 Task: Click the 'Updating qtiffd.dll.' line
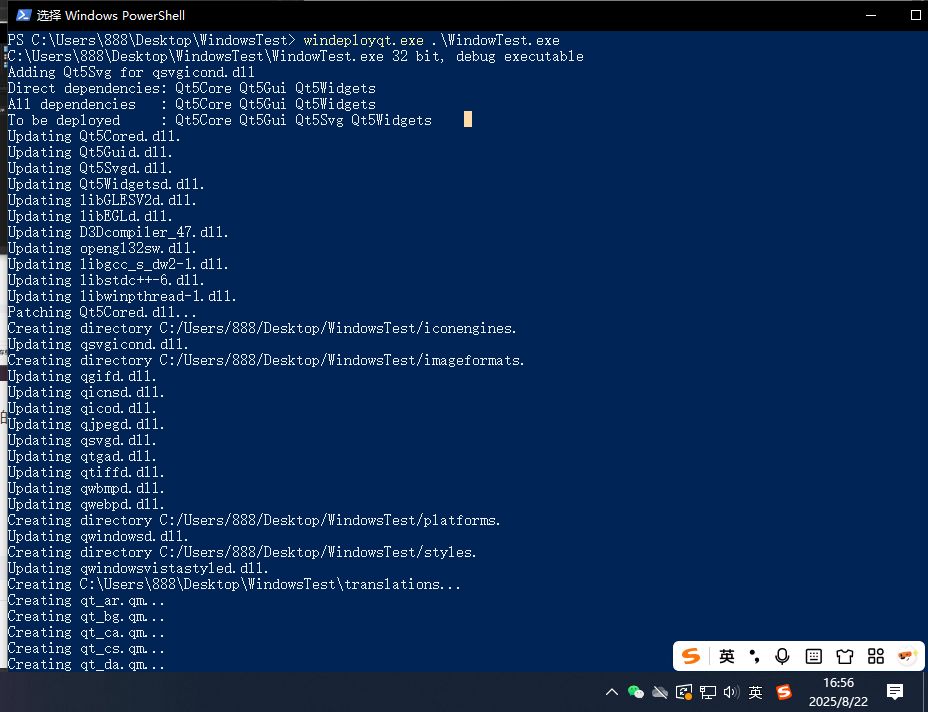(86, 472)
